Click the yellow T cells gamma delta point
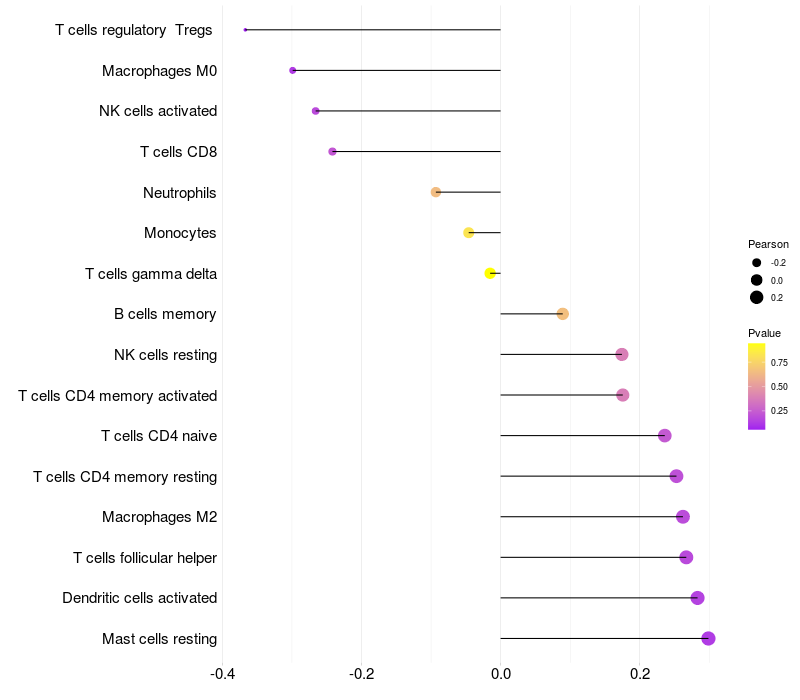Viewport: 800px width, 700px height. tap(490, 273)
